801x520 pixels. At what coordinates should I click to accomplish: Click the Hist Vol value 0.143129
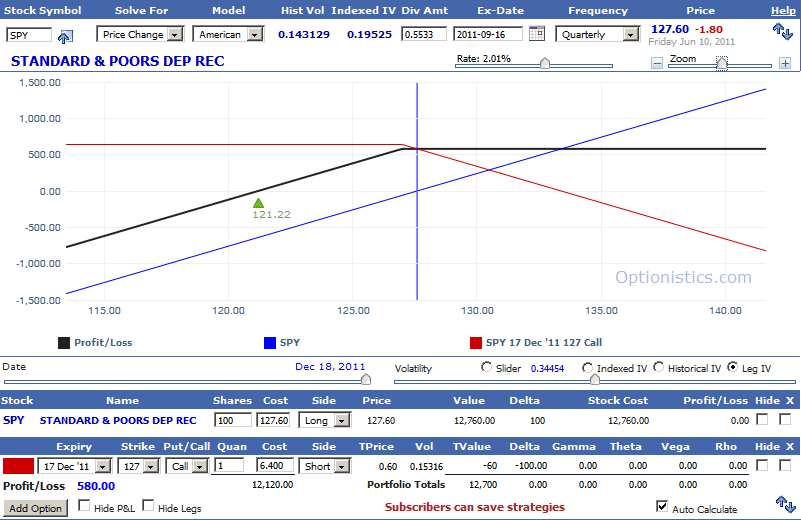(304, 34)
